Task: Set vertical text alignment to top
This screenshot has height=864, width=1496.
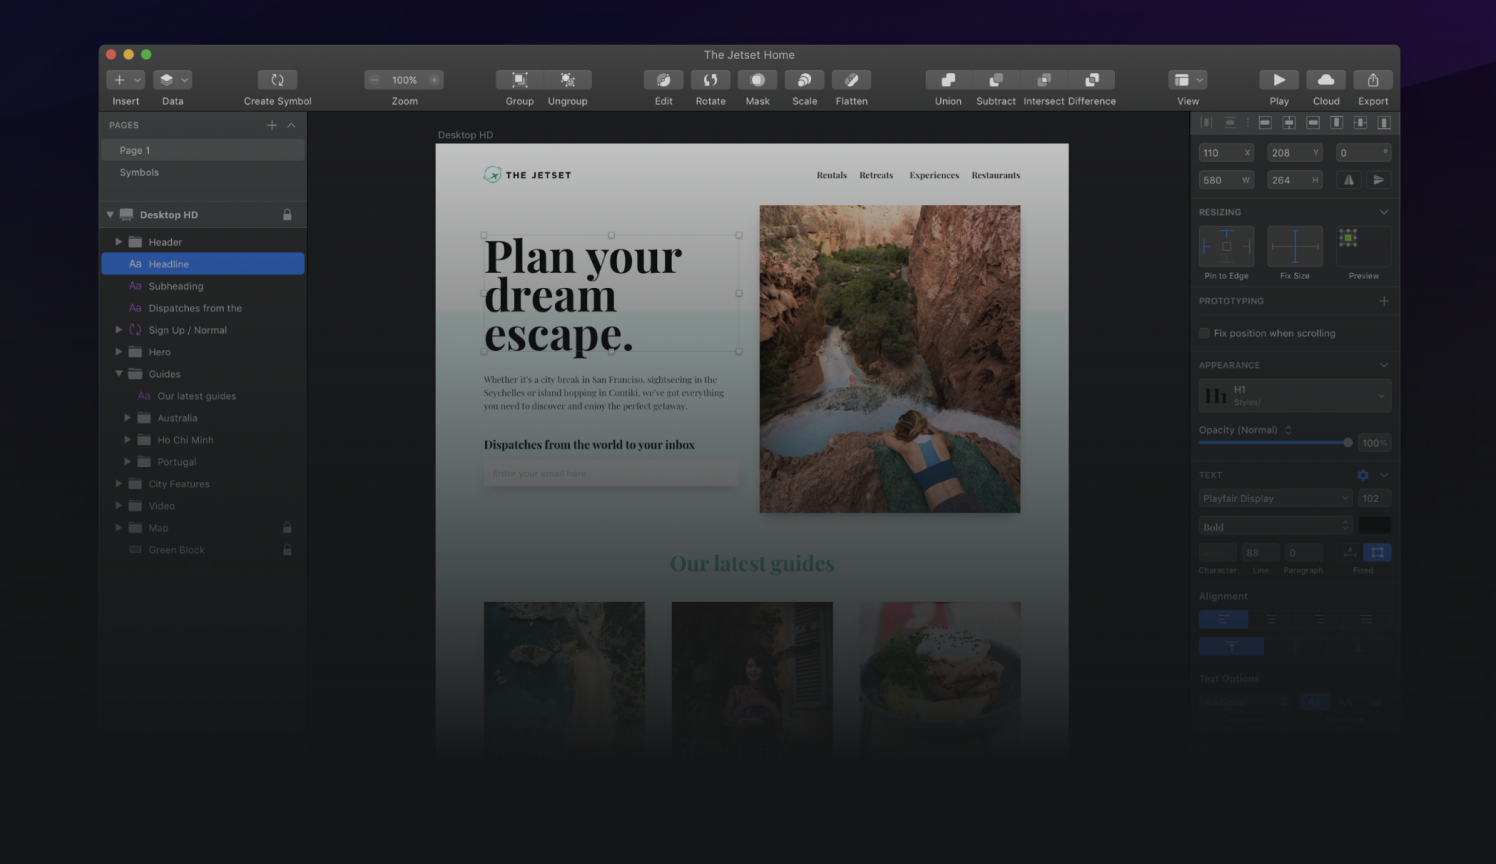Action: click(1231, 647)
